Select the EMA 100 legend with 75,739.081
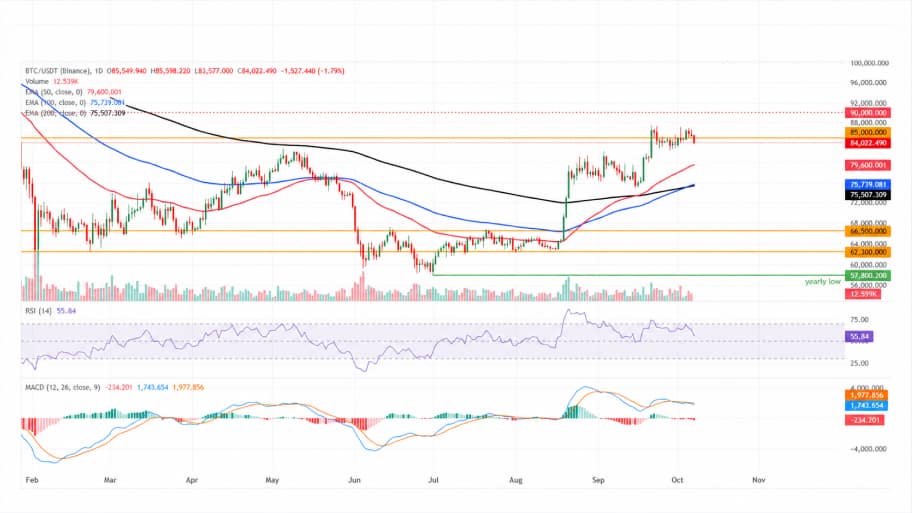 [x=74, y=102]
